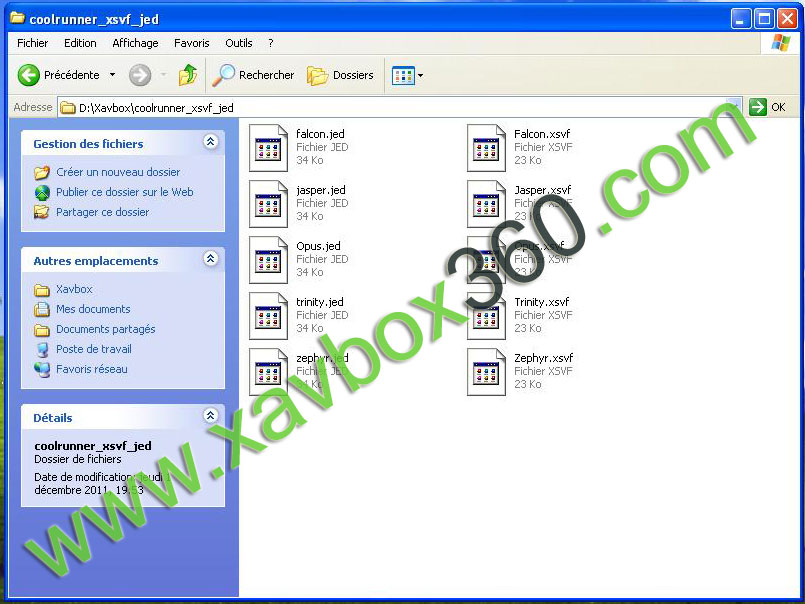Select the Opus.jed file name
The width and height of the screenshot is (805, 604).
[318, 246]
